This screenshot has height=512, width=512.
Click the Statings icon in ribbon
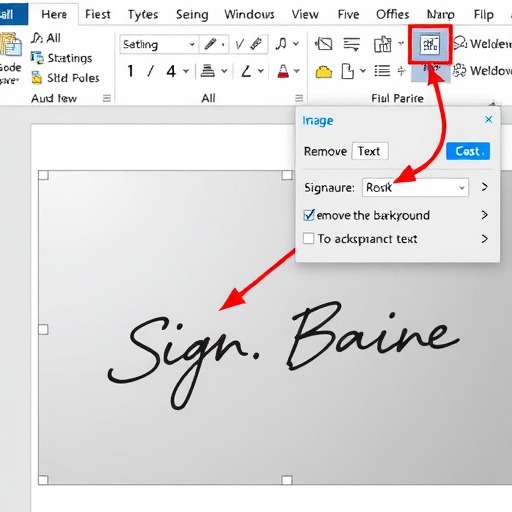(x=37, y=58)
